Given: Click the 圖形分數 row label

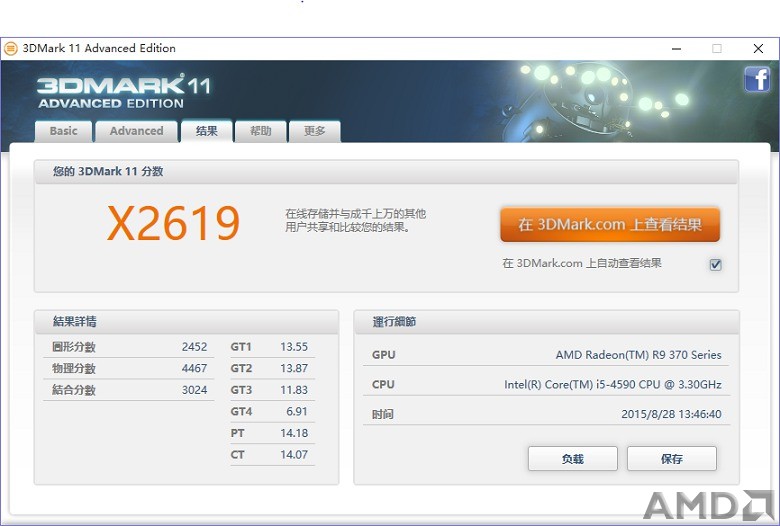Looking at the screenshot, I should pyautogui.click(x=74, y=347).
